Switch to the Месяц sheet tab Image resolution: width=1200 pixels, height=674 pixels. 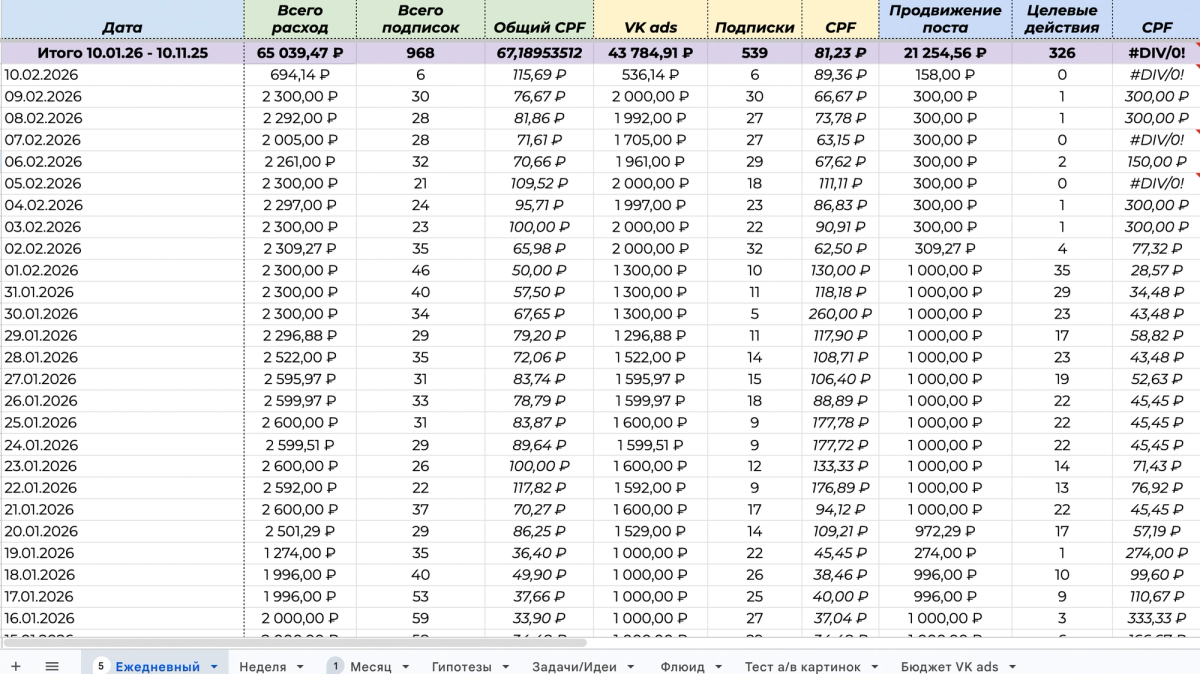(371, 667)
